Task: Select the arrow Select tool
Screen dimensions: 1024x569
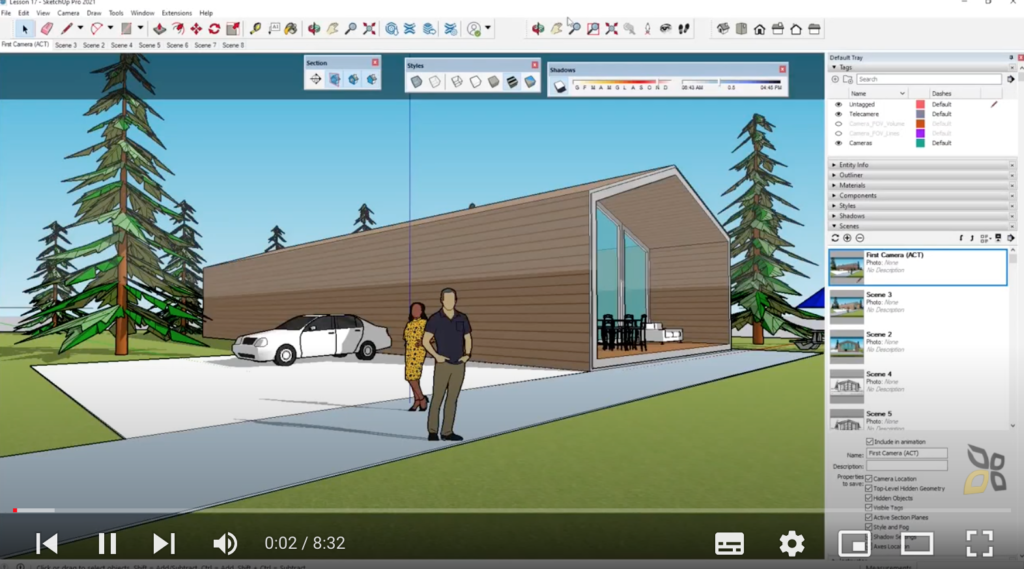Action: pos(25,29)
